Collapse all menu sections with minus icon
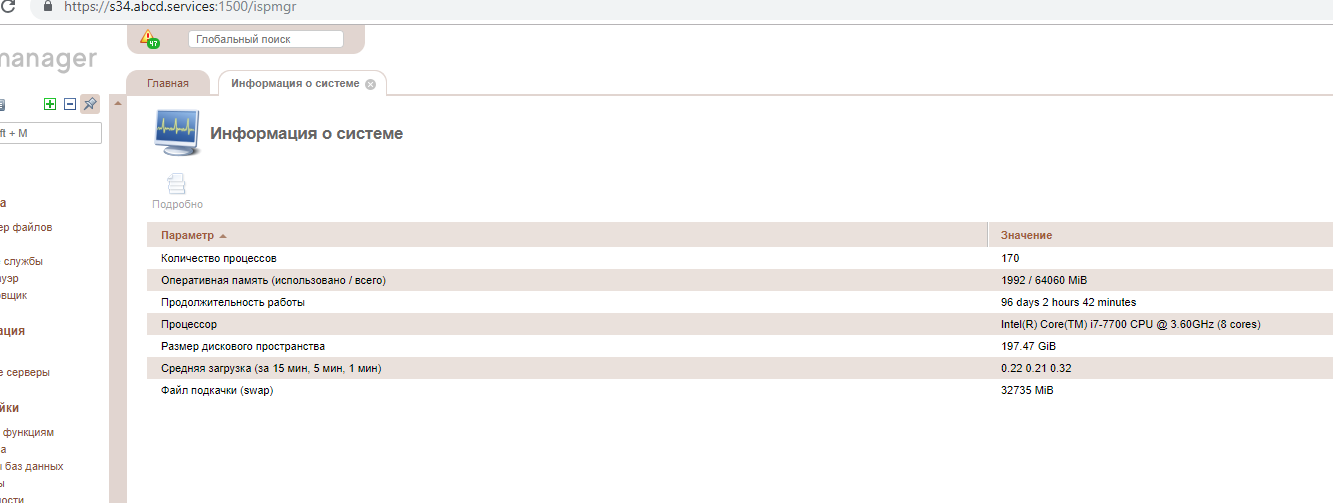The image size is (1333, 503). coord(70,104)
